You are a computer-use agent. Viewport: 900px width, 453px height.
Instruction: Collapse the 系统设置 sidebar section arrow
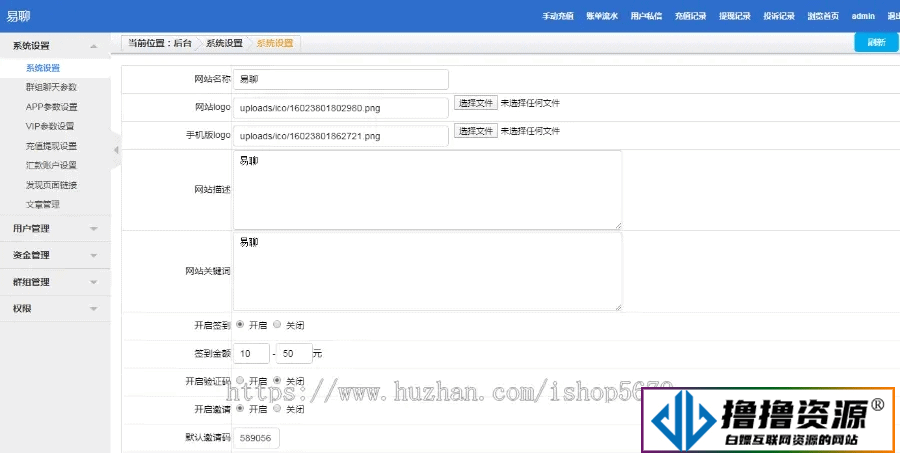[94, 46]
